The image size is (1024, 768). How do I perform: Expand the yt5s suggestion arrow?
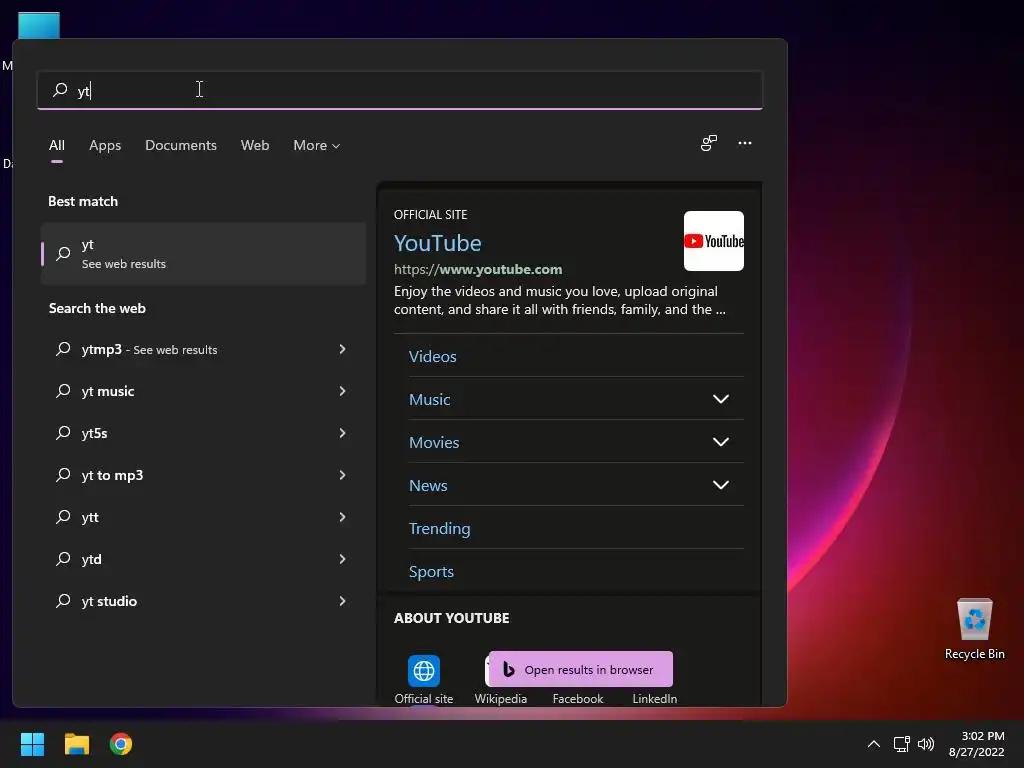tap(342, 433)
